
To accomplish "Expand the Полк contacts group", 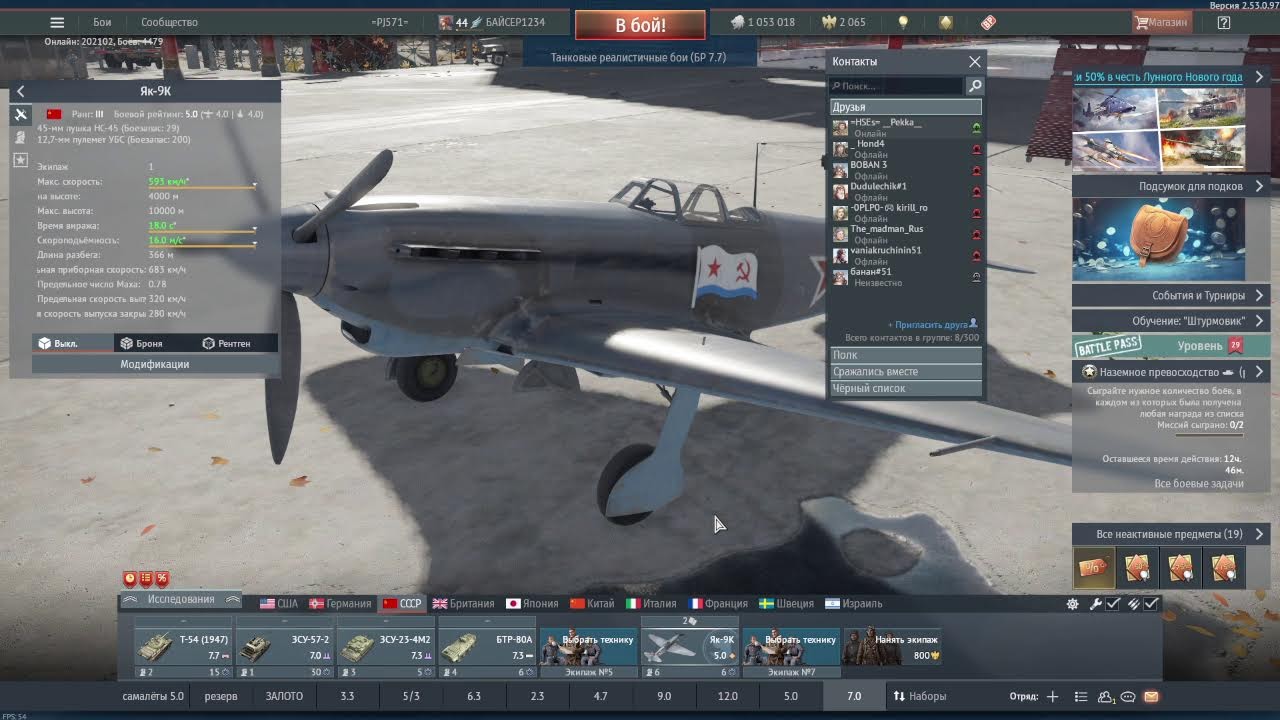I will pos(906,355).
